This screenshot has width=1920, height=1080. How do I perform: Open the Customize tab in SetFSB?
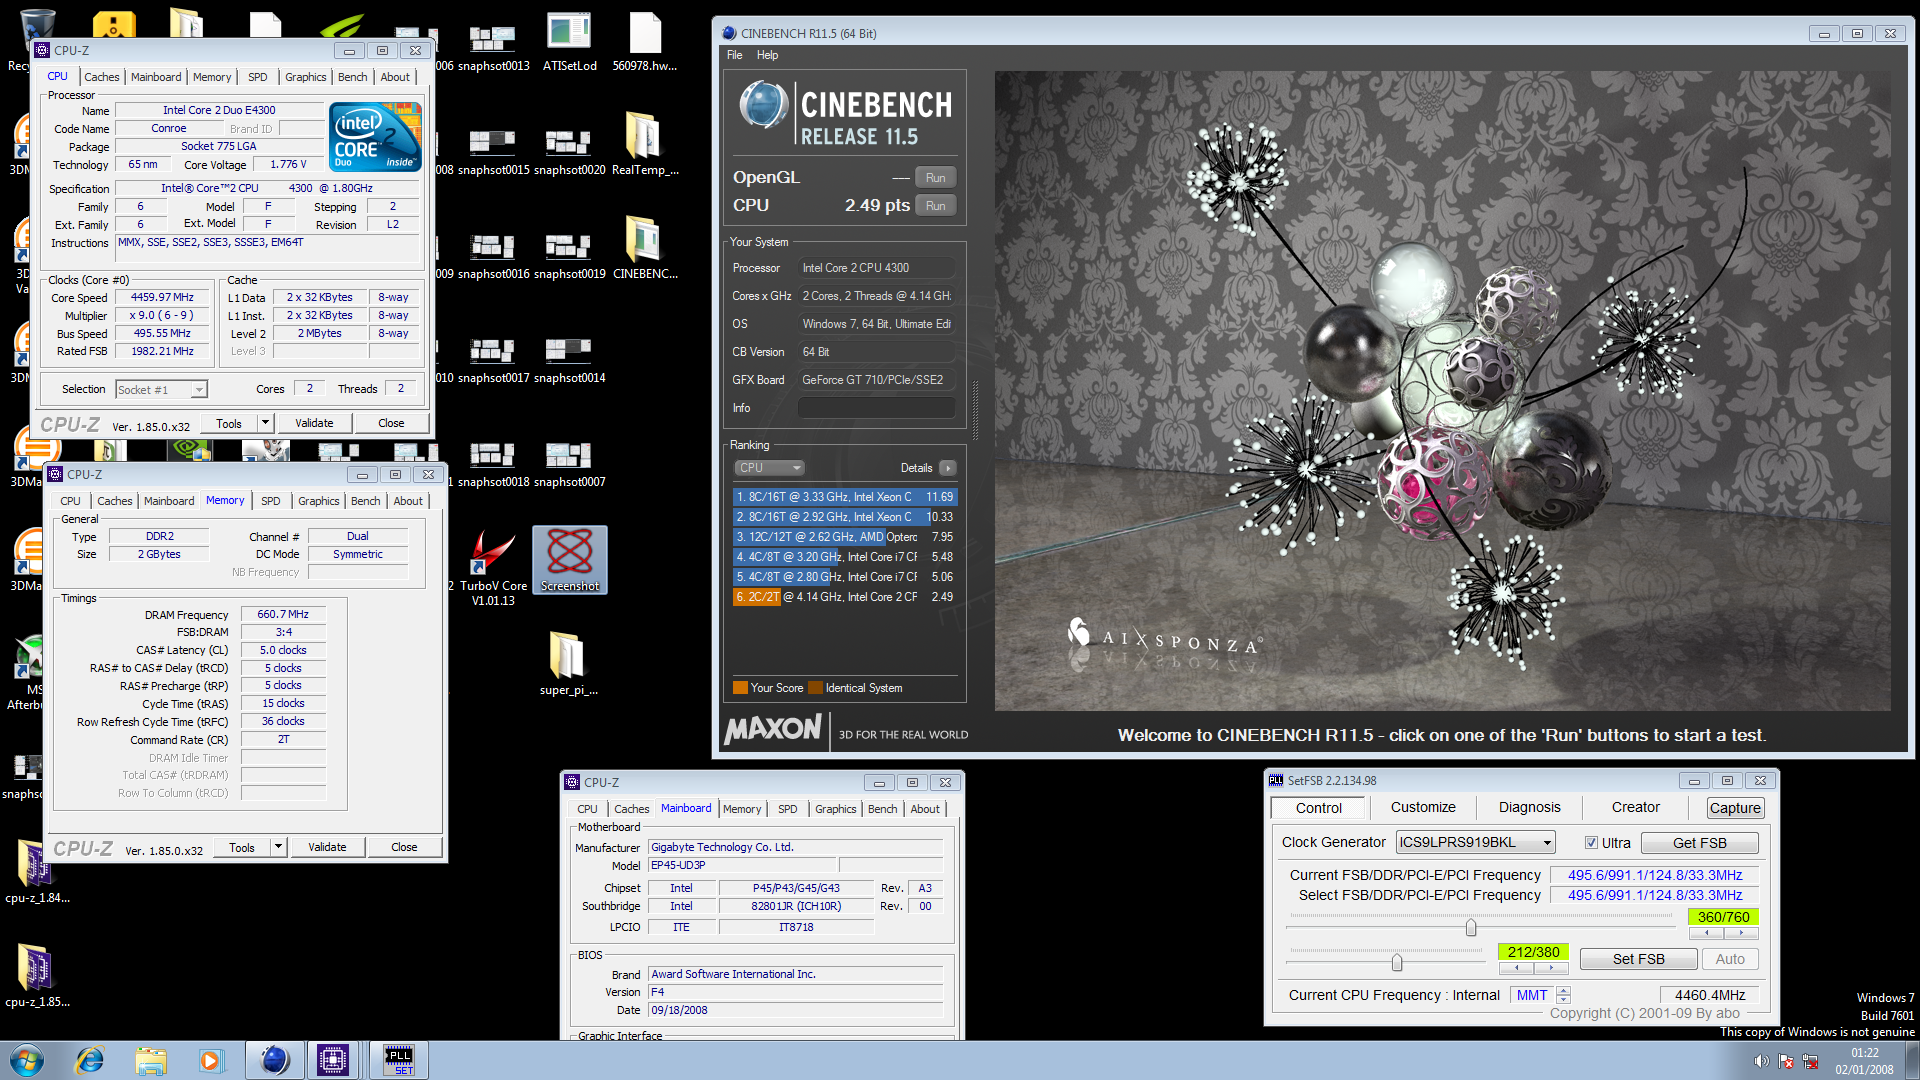click(x=1423, y=807)
